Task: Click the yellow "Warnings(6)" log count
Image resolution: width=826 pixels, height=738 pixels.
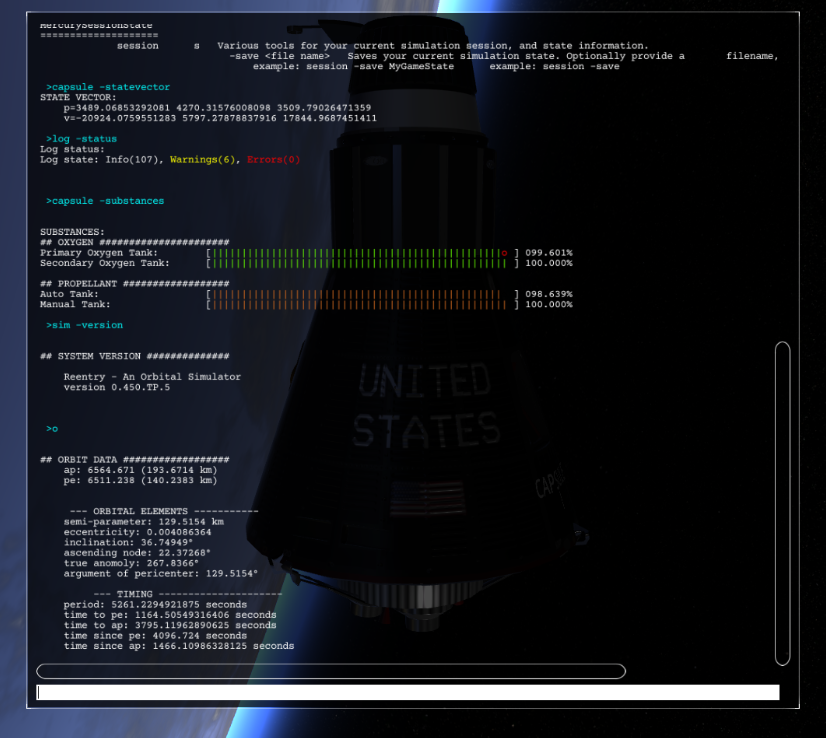Action: coord(205,160)
